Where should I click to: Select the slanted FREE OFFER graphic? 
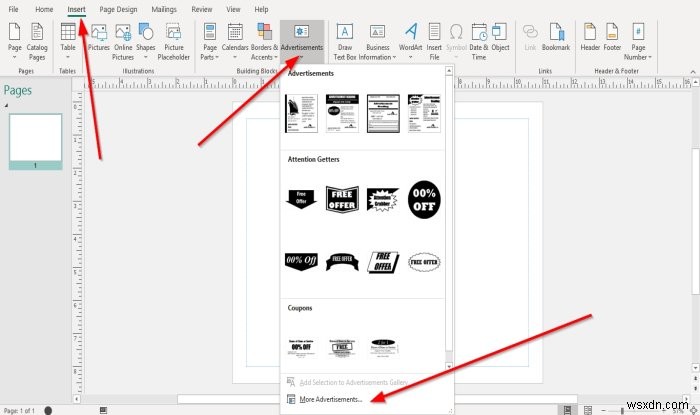[383, 262]
